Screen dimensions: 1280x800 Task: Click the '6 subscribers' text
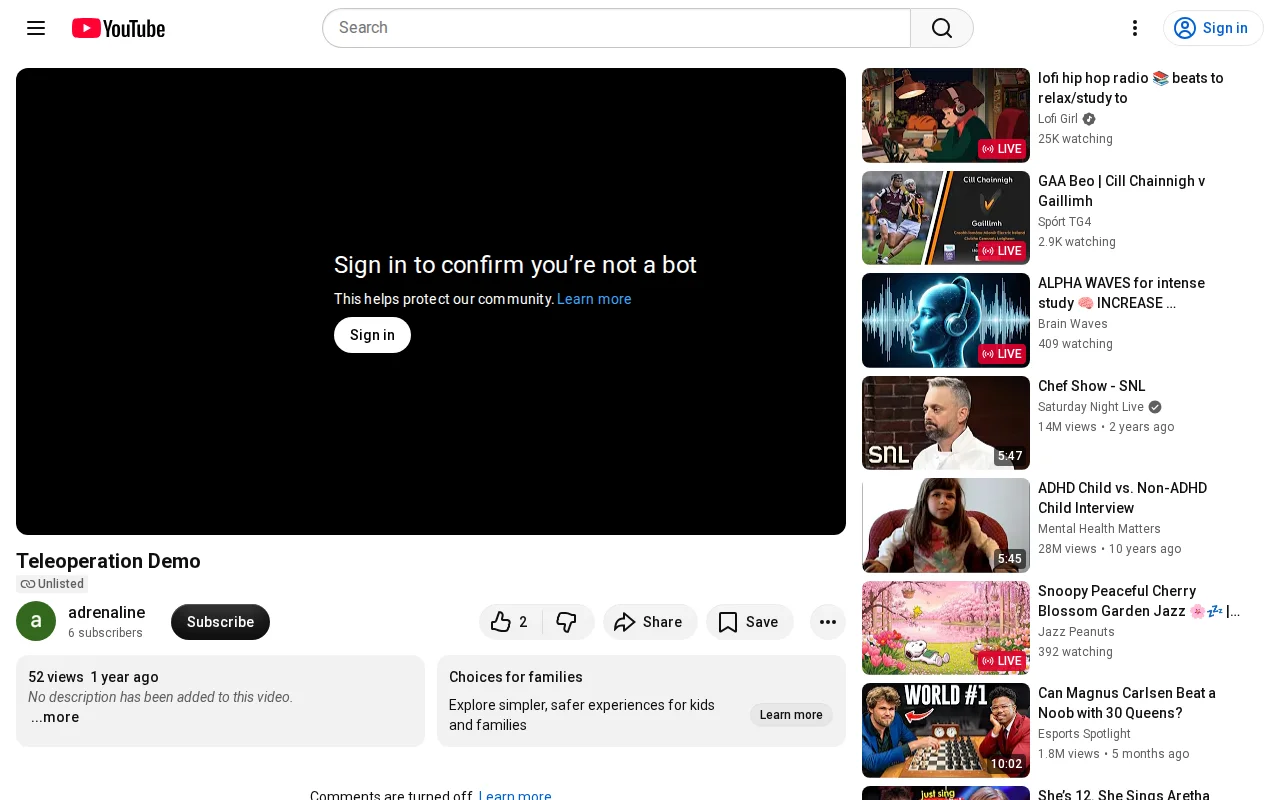click(x=105, y=633)
